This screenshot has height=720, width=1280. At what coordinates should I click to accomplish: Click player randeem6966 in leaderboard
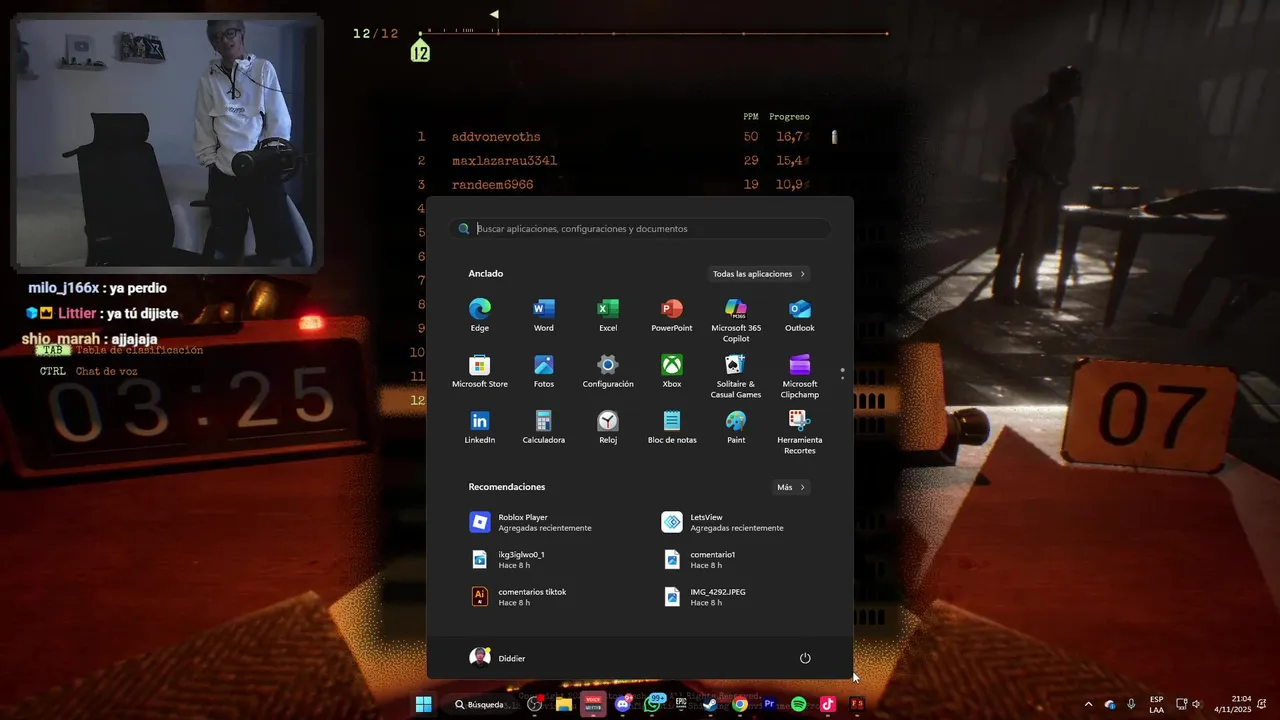tap(492, 185)
